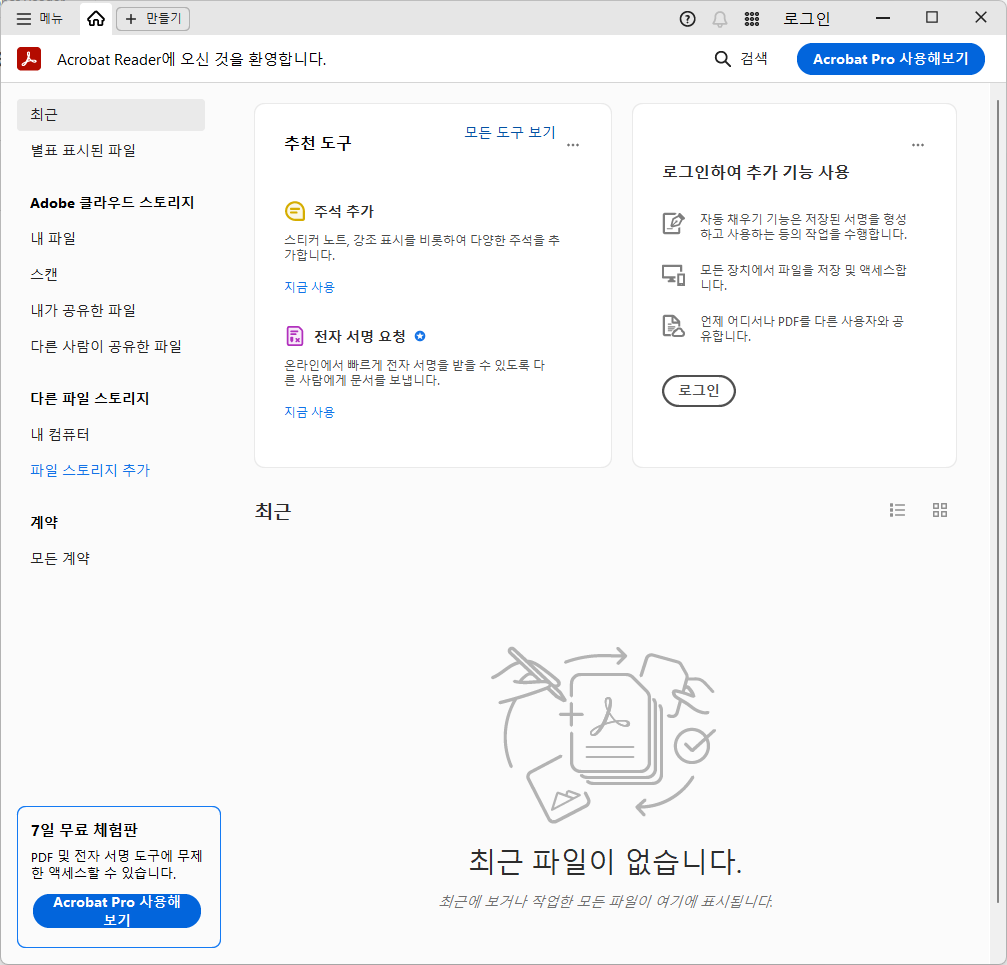The height and width of the screenshot is (965, 1007).
Task: Click the 전자 서명 요청 document icon
Action: (294, 336)
